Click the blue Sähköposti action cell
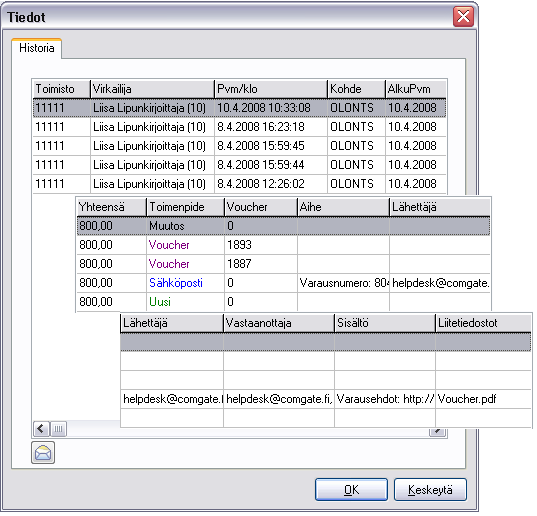Viewport: 537px width, 516px height. click(185, 283)
